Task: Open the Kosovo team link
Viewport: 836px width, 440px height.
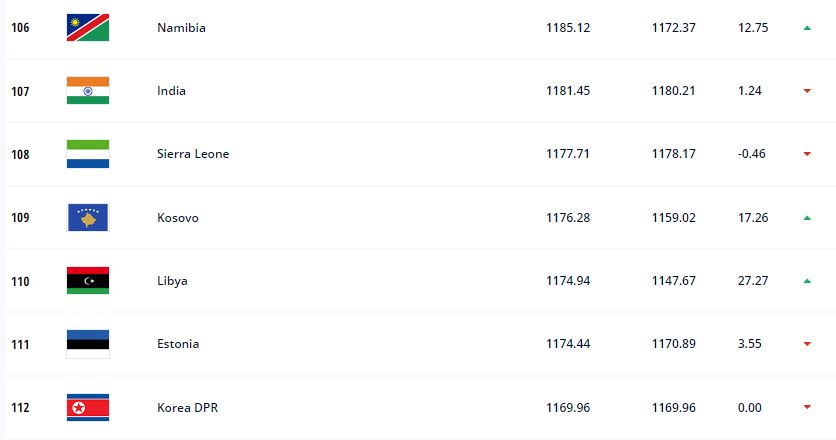Action: click(x=178, y=218)
